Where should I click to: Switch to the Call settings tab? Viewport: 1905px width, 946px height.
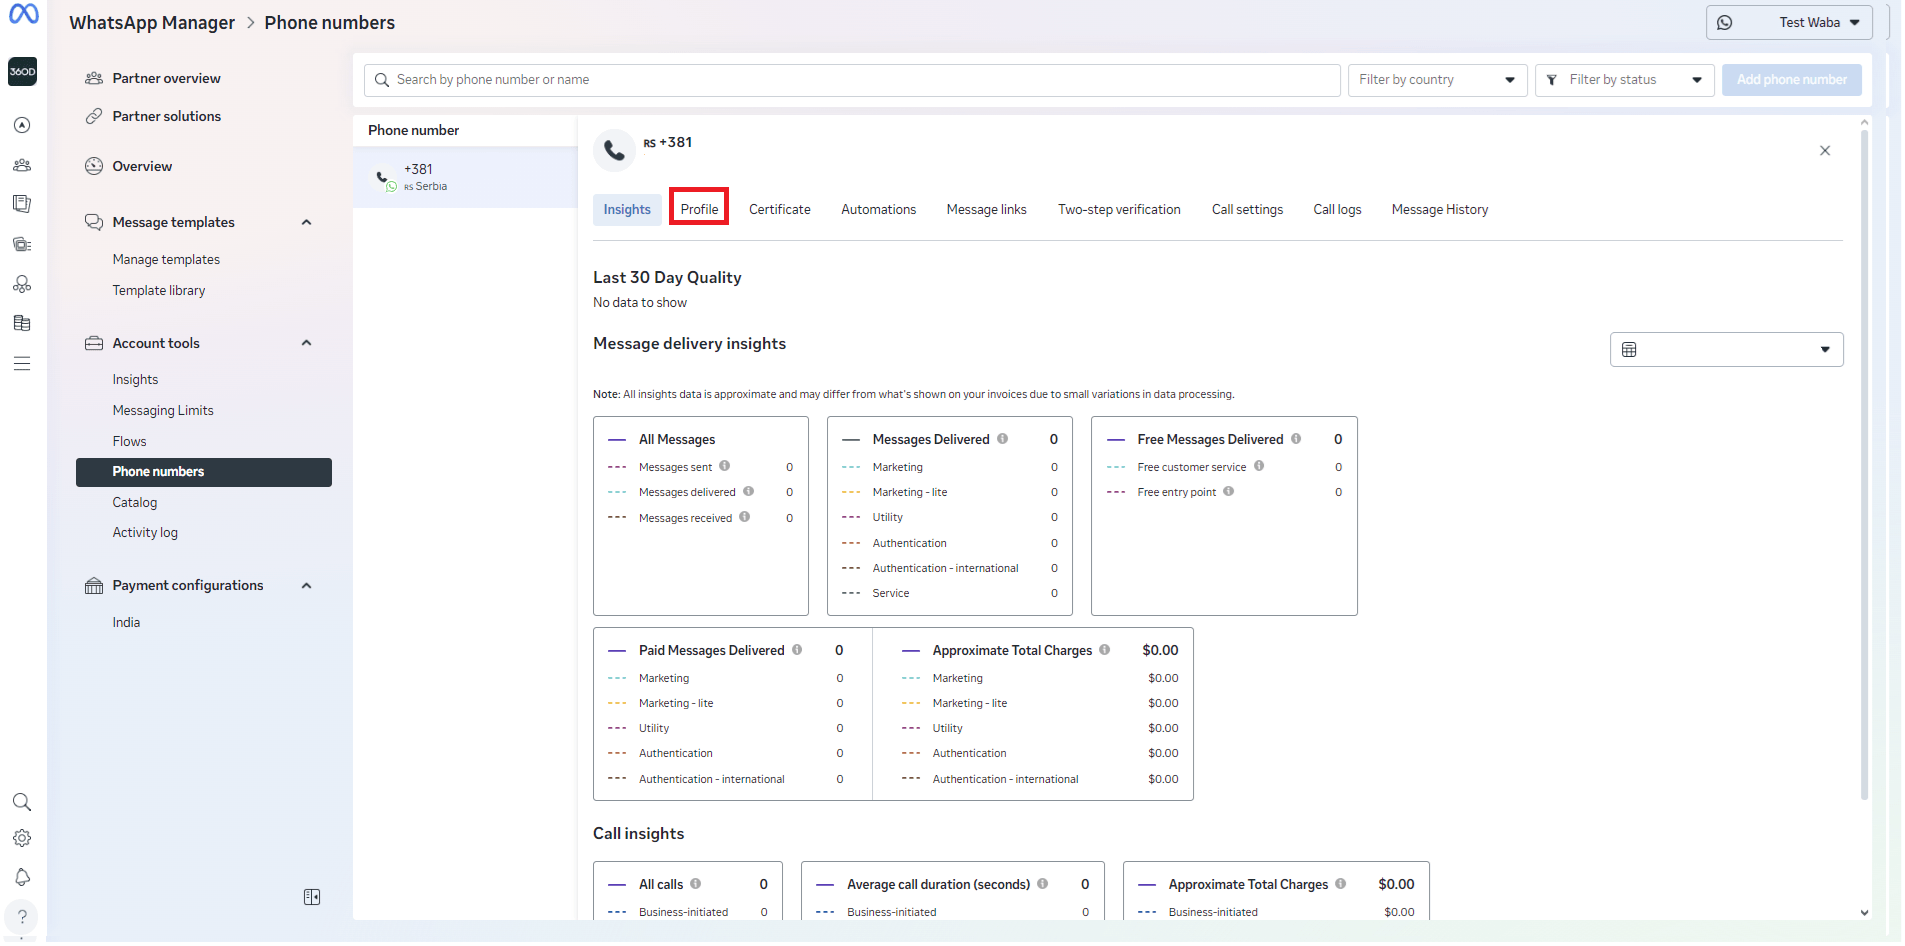coord(1247,210)
